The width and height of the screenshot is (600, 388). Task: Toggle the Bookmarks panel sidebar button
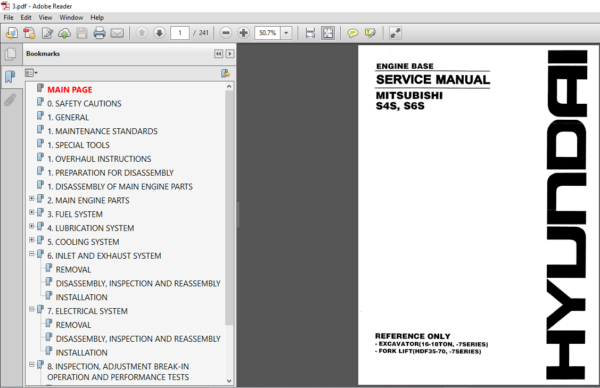(10, 77)
